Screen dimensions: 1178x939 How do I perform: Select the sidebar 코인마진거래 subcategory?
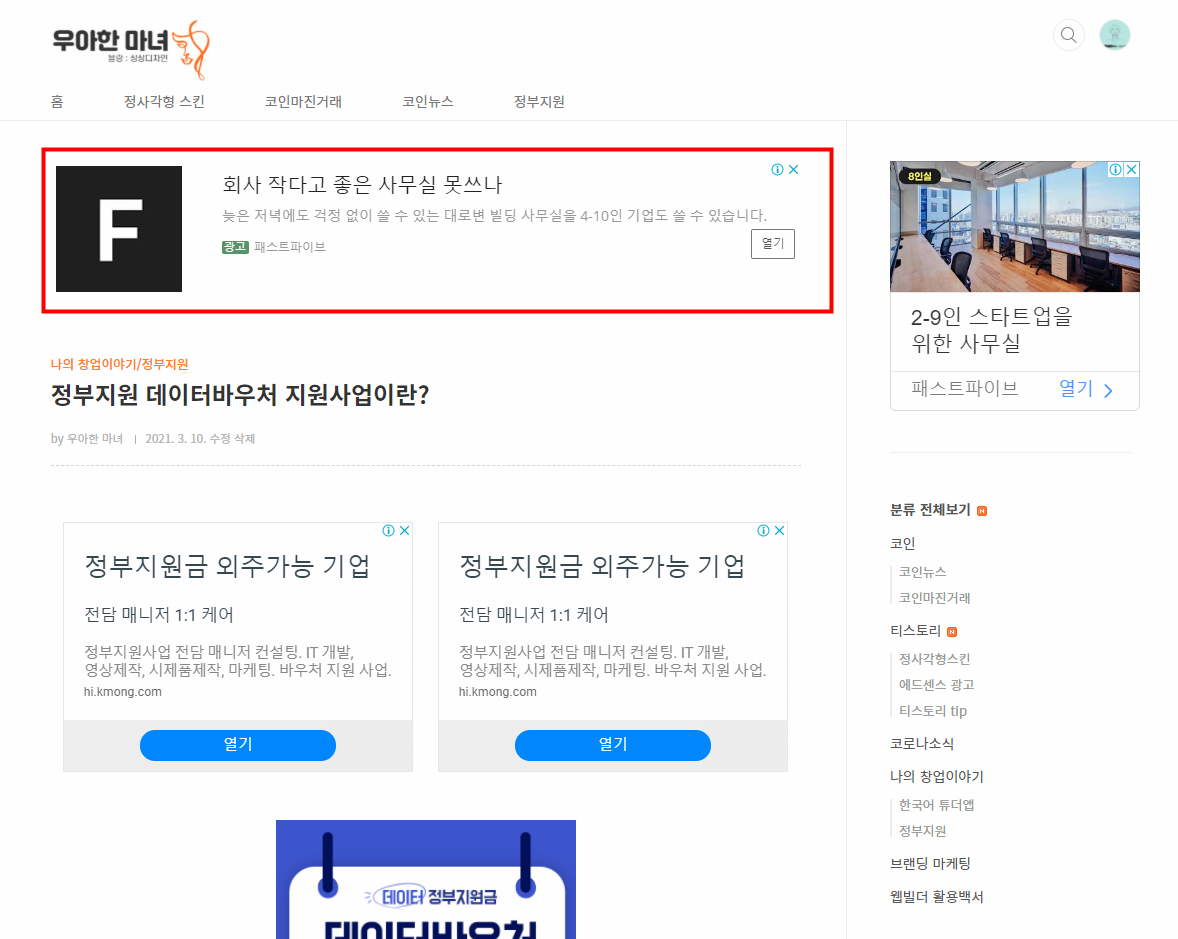coord(935,599)
